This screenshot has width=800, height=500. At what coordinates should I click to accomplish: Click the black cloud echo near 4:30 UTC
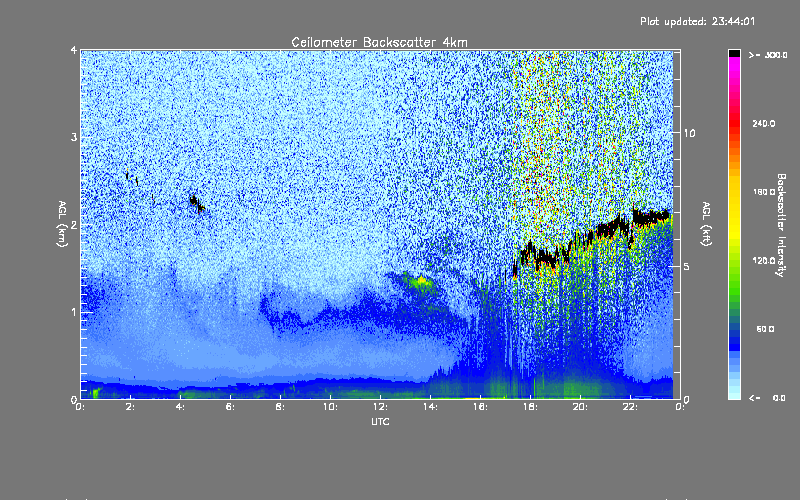tap(196, 203)
